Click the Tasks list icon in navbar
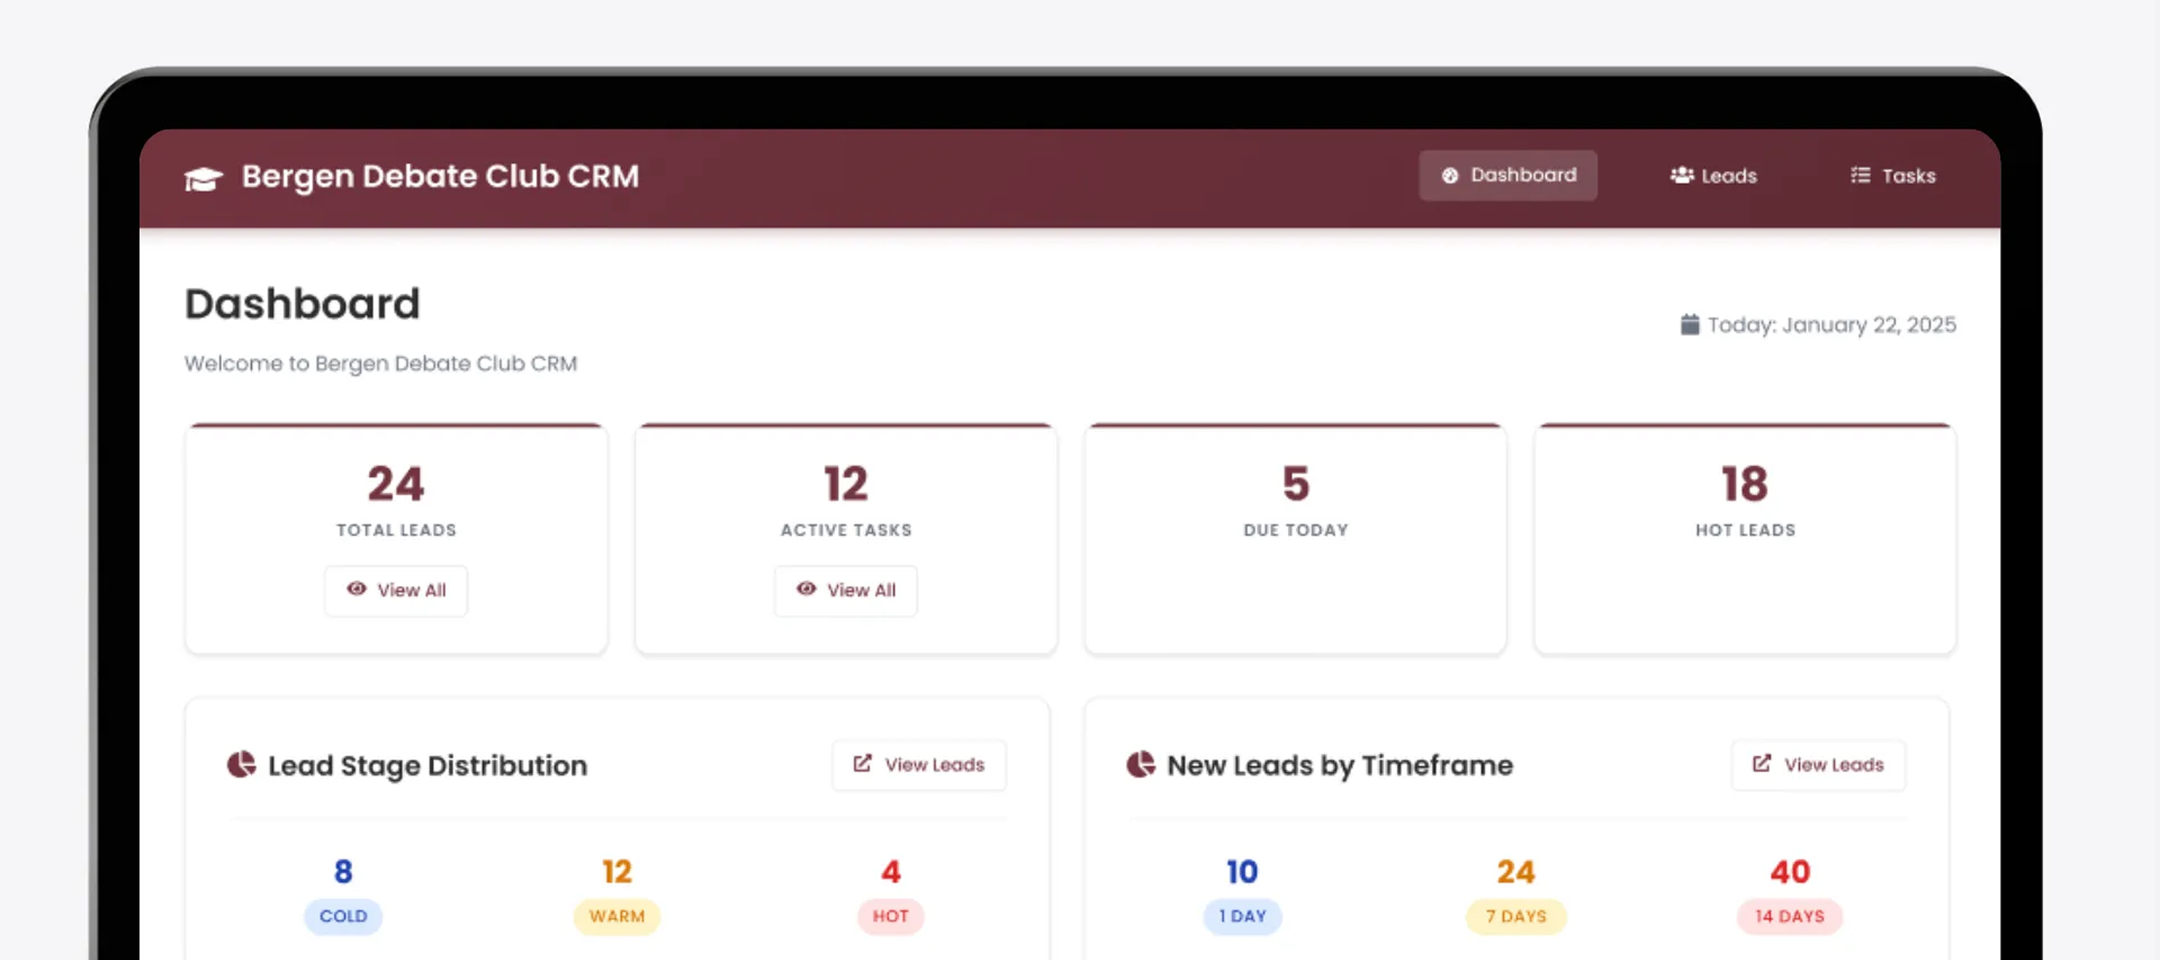 pos(1860,175)
